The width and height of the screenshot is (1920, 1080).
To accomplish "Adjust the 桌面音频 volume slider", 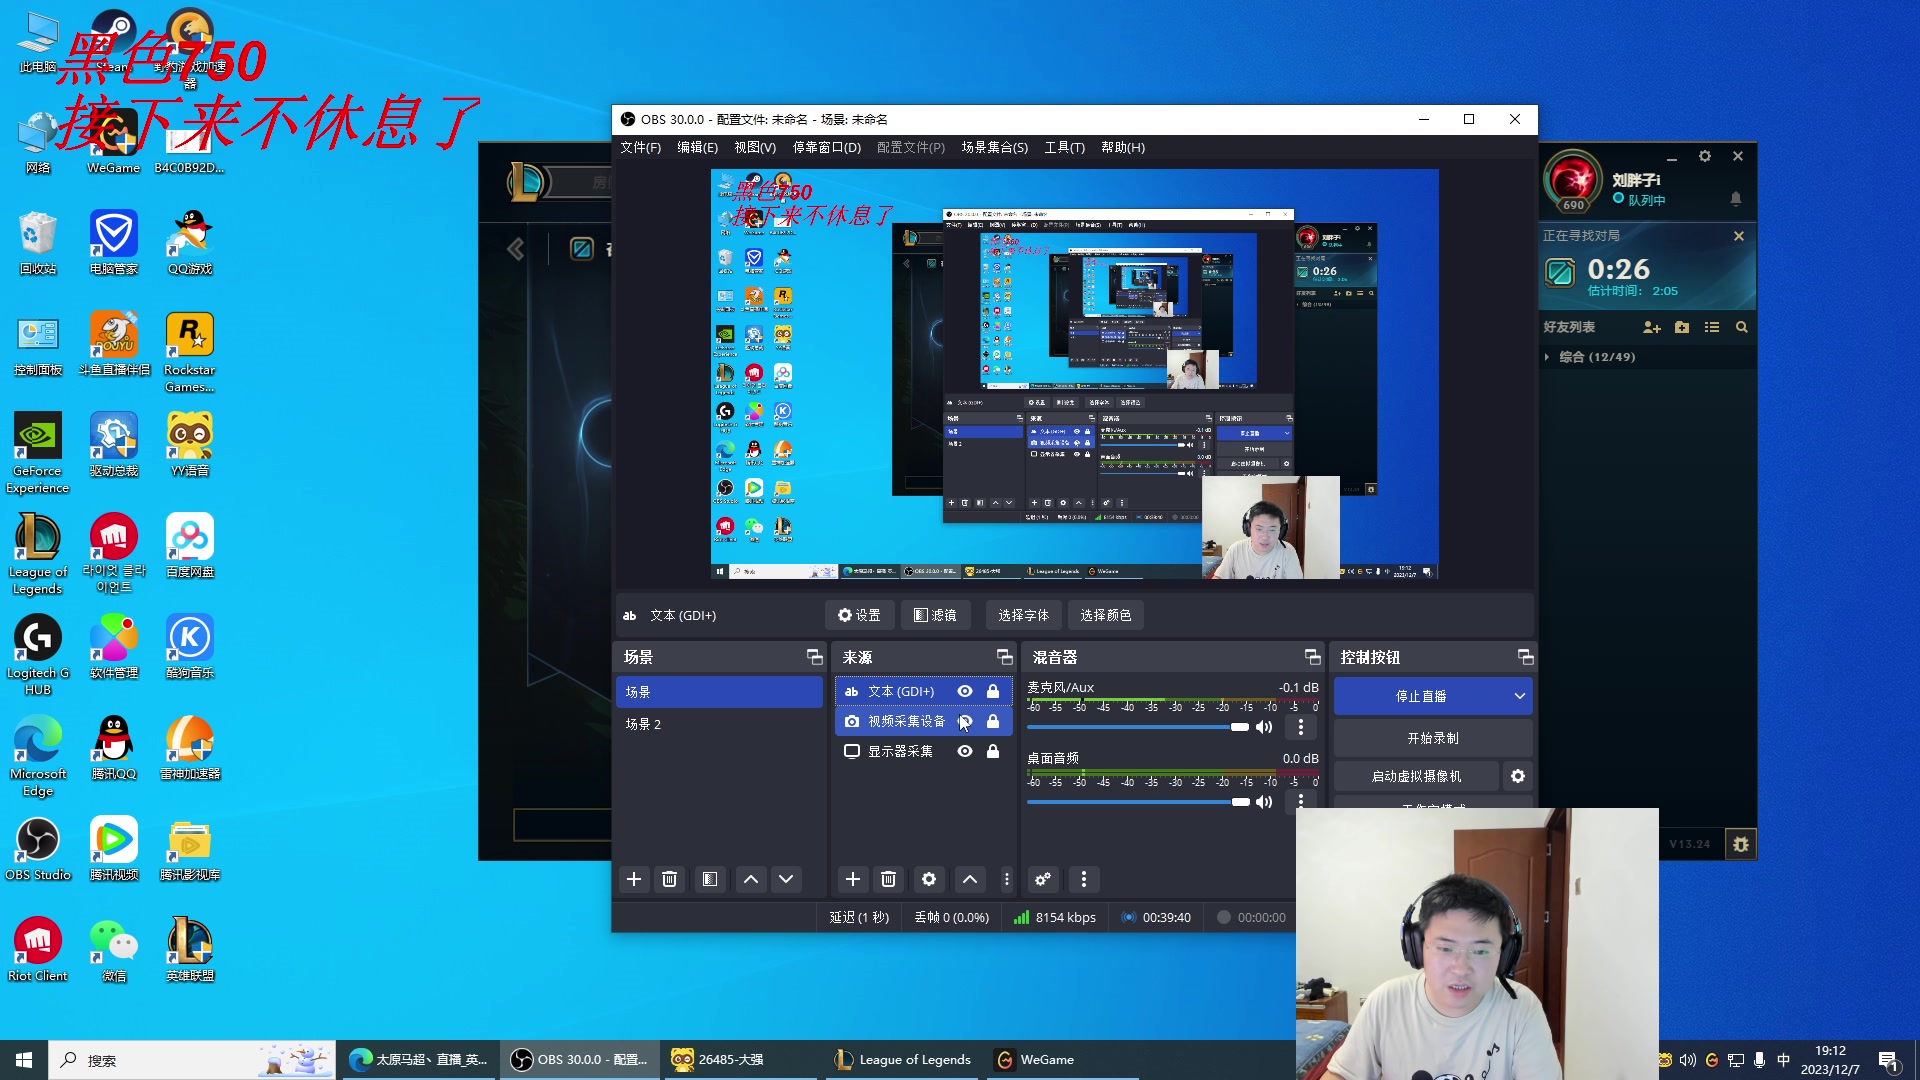I will coord(1138,802).
